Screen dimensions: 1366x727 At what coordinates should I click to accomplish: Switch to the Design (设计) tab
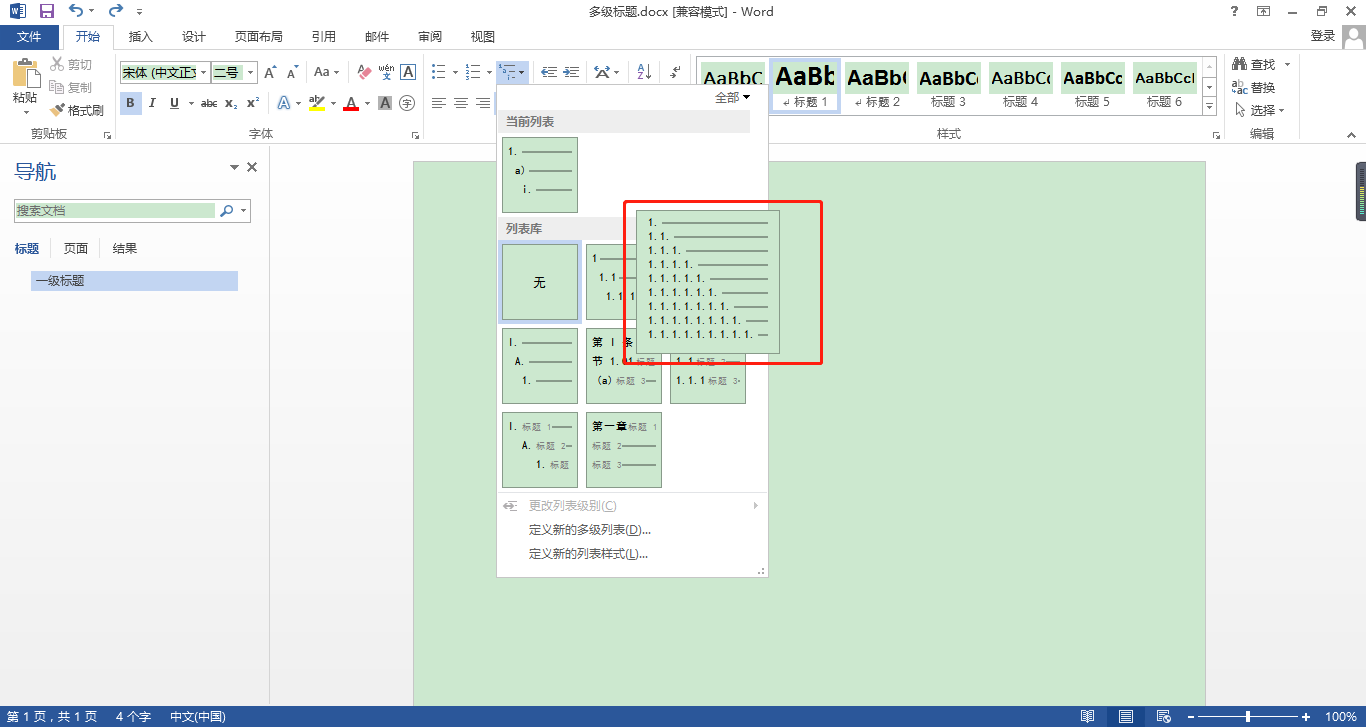pyautogui.click(x=194, y=36)
